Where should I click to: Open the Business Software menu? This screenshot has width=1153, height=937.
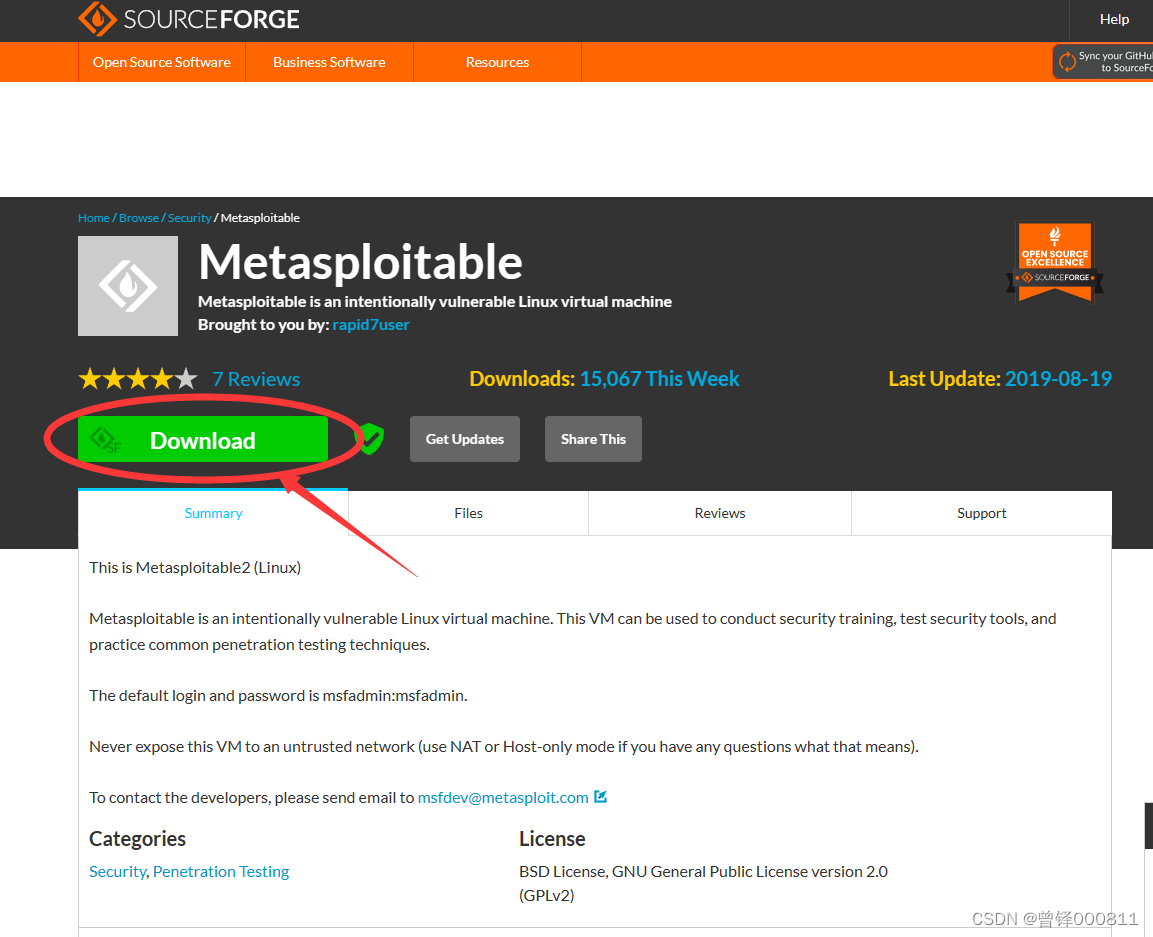pyautogui.click(x=329, y=62)
